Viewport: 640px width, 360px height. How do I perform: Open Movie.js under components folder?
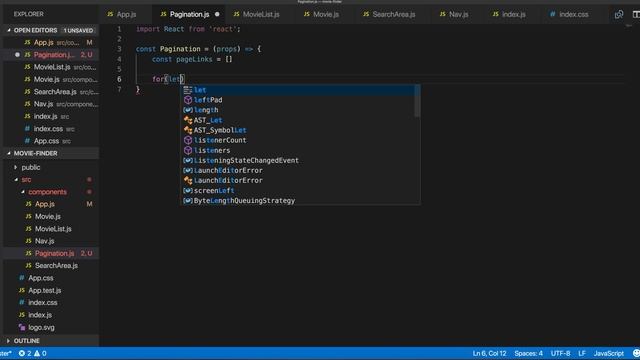coord(51,216)
